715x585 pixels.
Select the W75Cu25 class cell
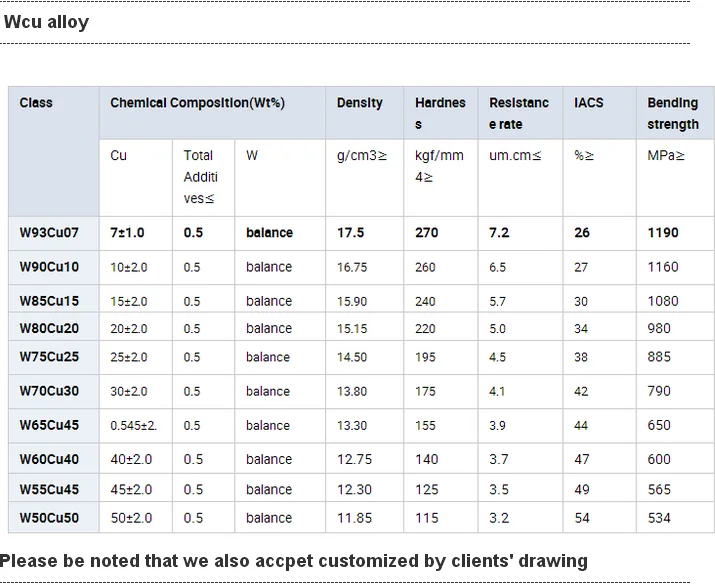tap(49, 357)
